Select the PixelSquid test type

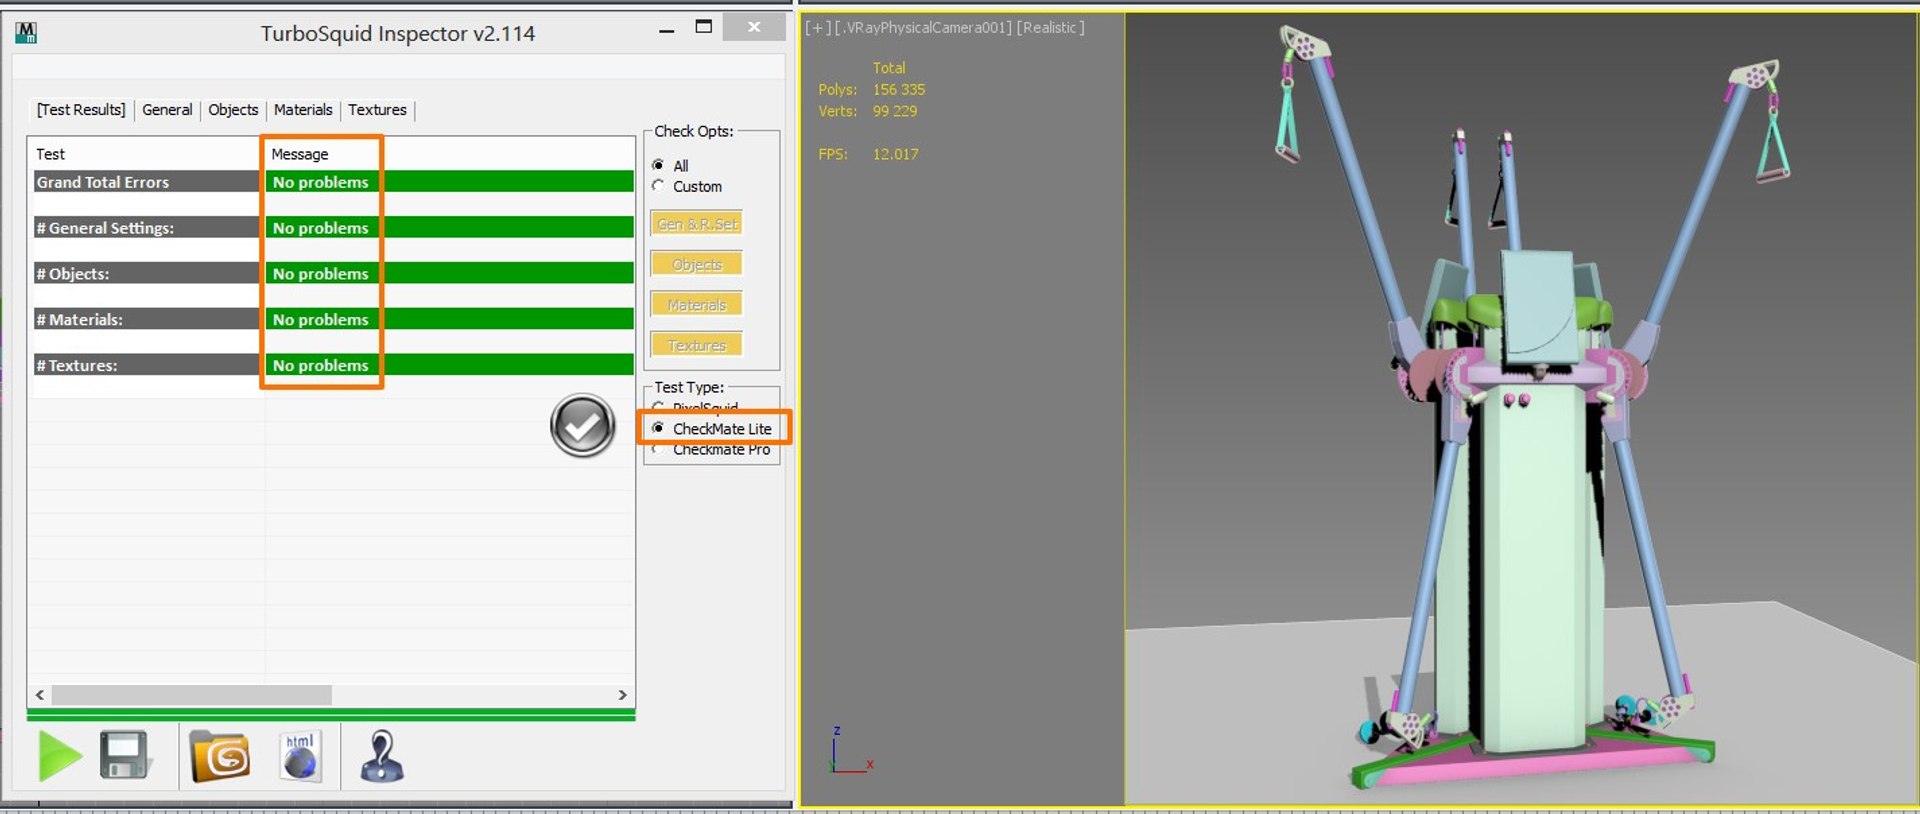pos(697,408)
